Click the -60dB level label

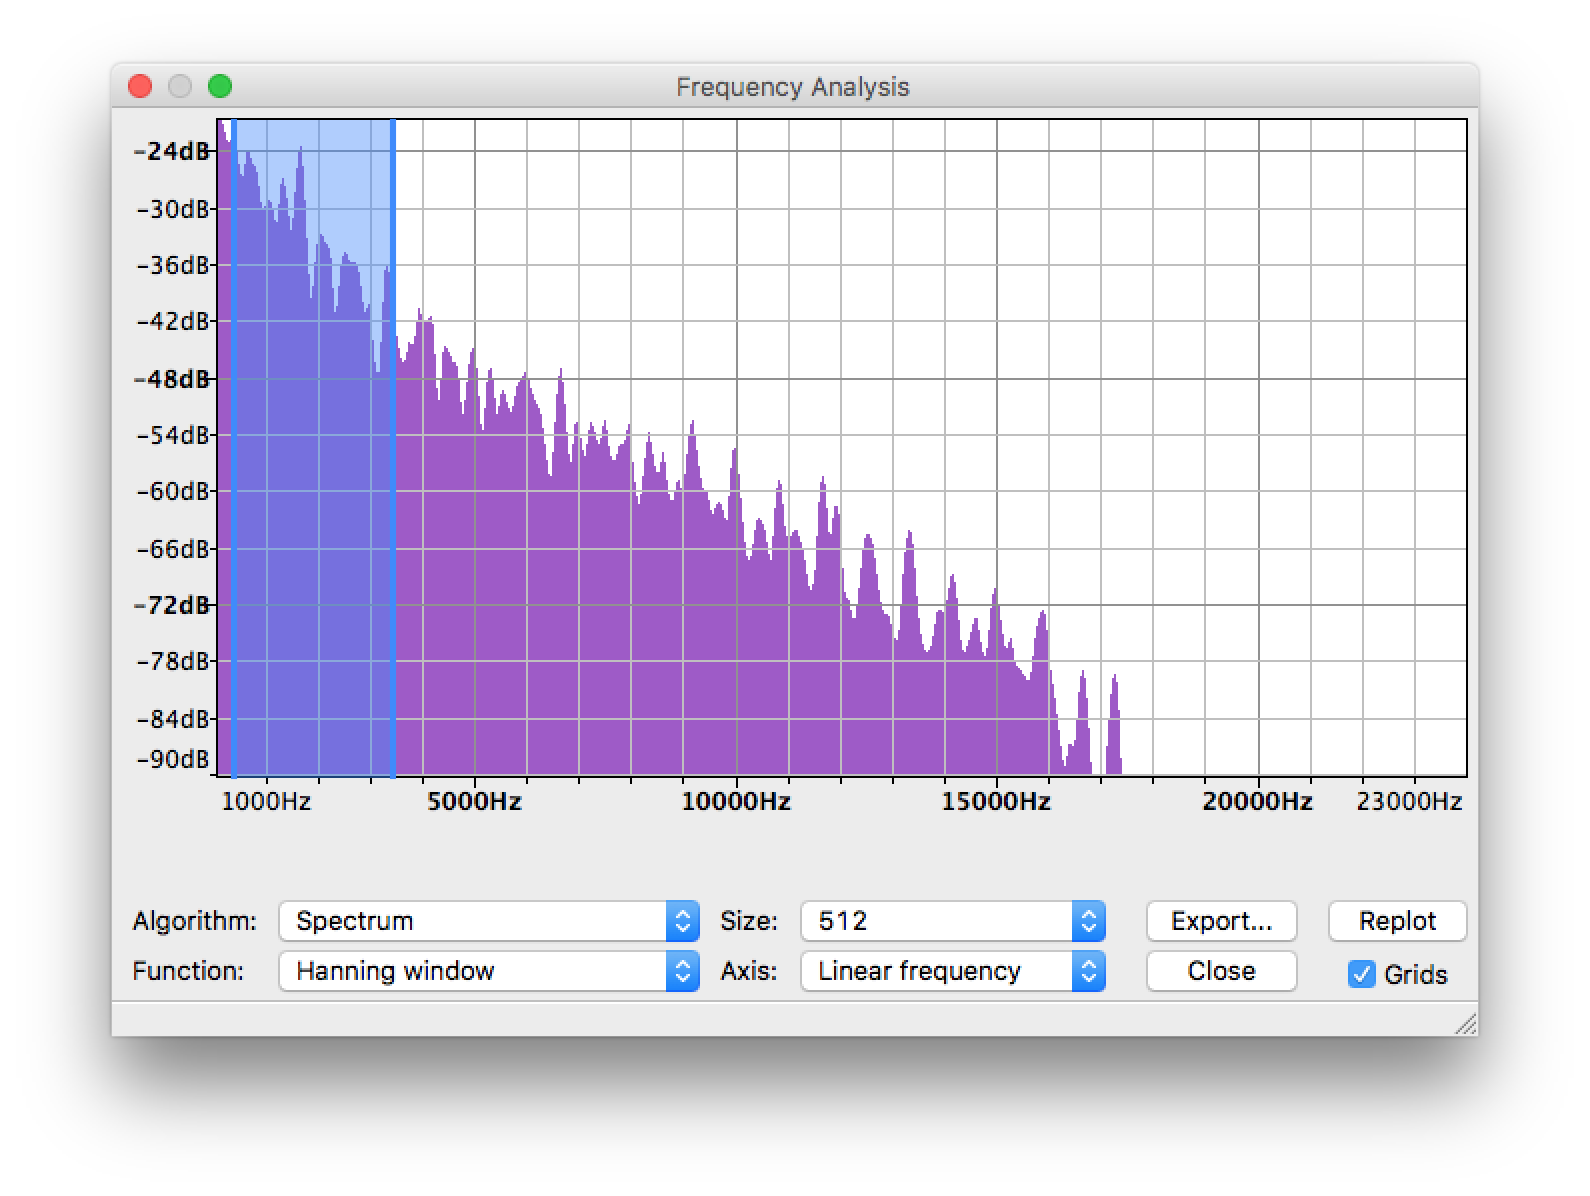coord(171,491)
